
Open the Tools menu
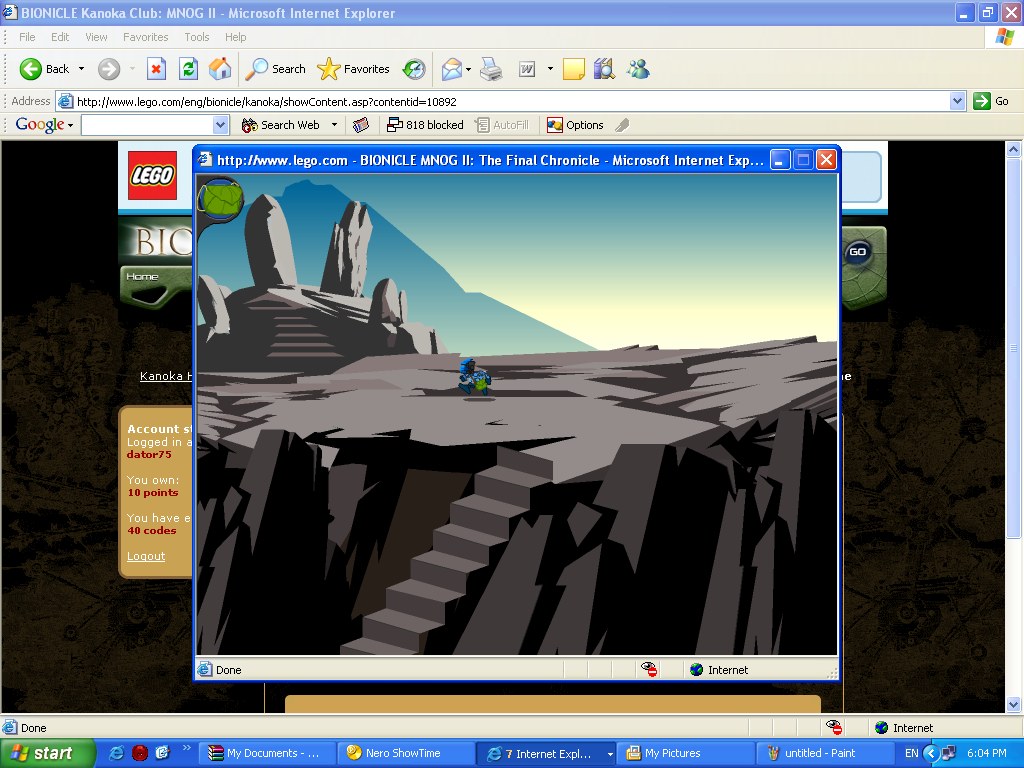[197, 37]
